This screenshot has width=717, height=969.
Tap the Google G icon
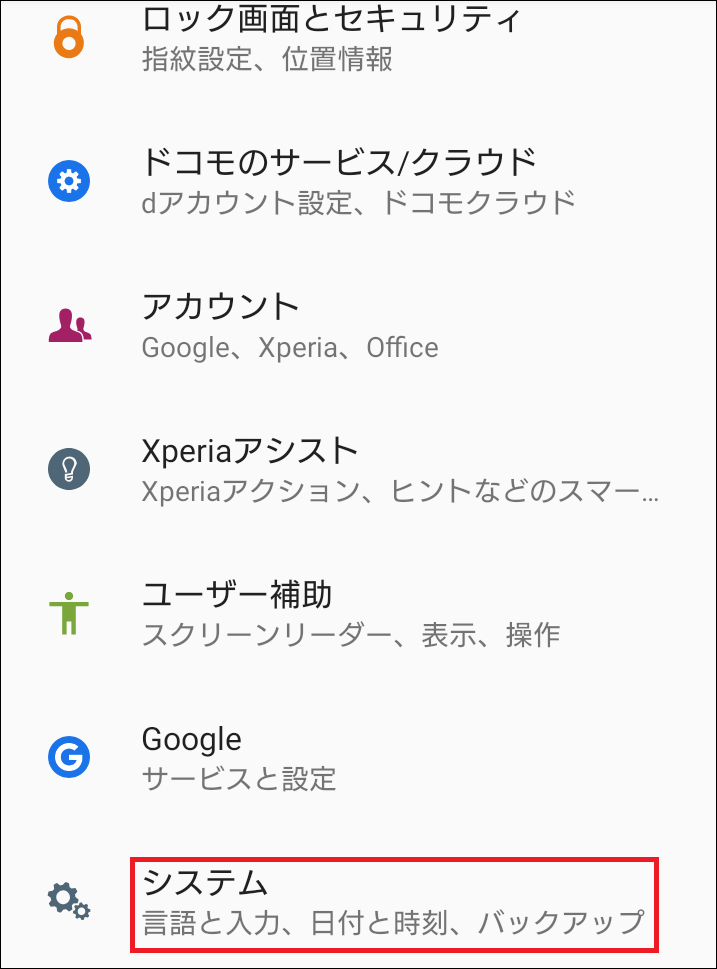pyautogui.click(x=68, y=758)
